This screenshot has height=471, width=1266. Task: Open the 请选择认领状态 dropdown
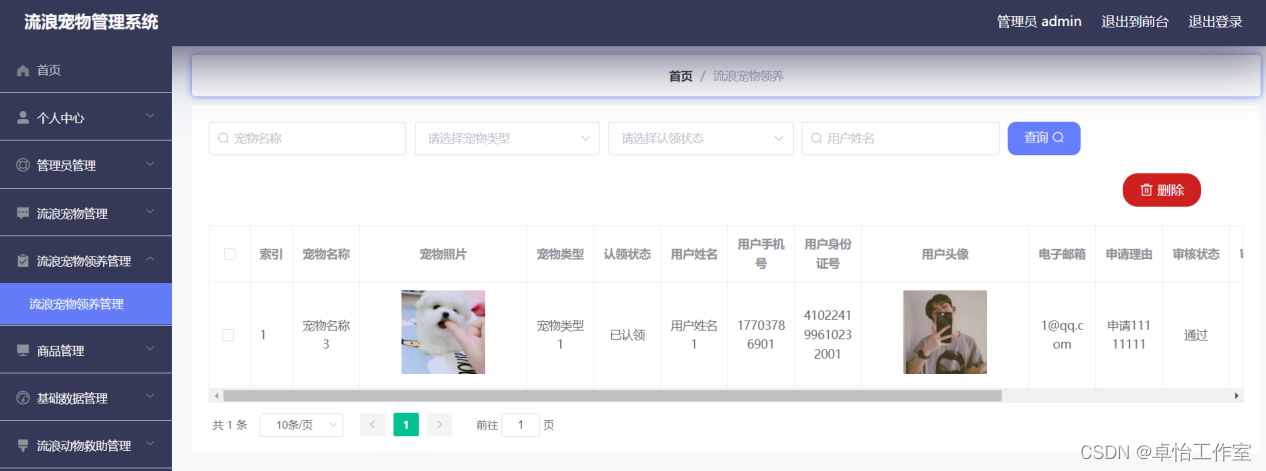[x=700, y=139]
